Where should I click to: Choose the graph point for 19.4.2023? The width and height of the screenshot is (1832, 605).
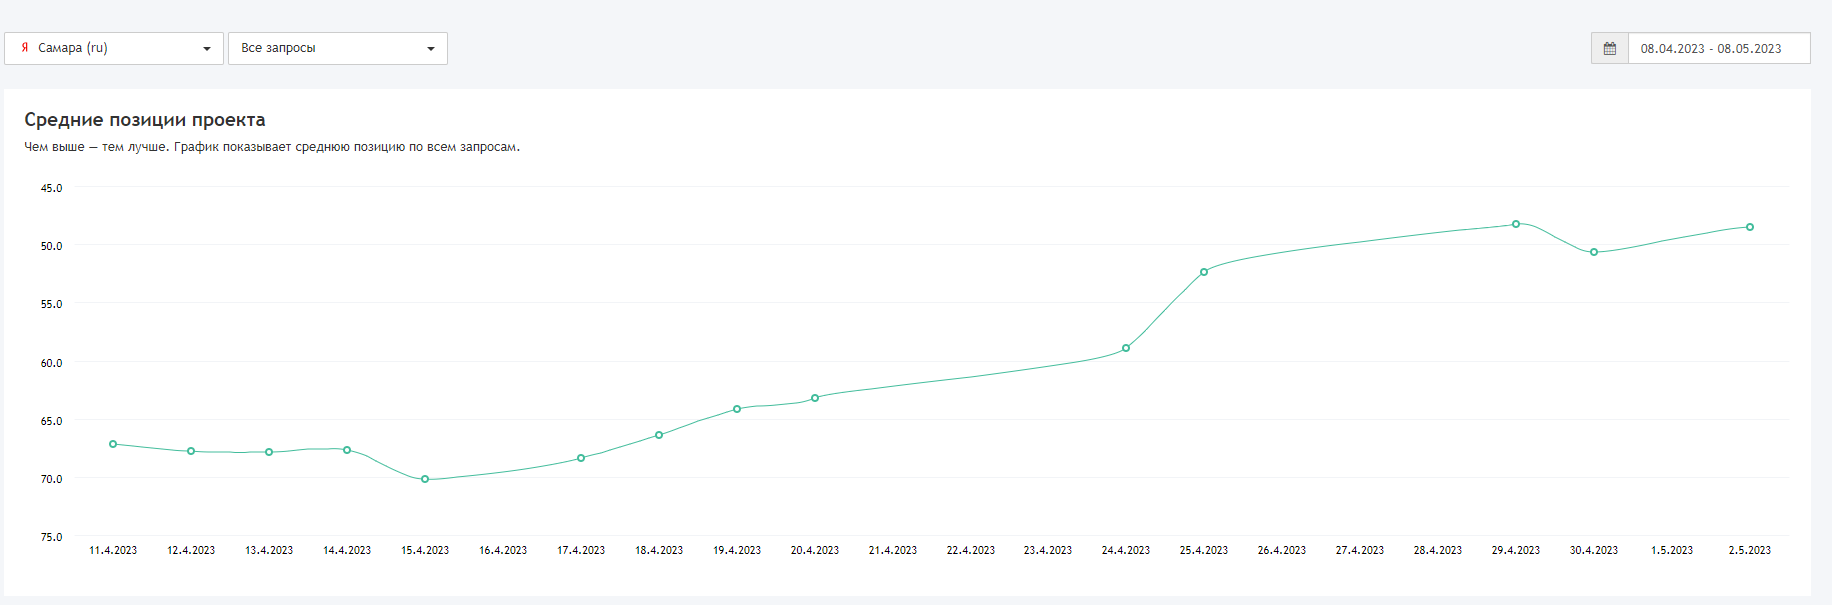[x=737, y=409]
